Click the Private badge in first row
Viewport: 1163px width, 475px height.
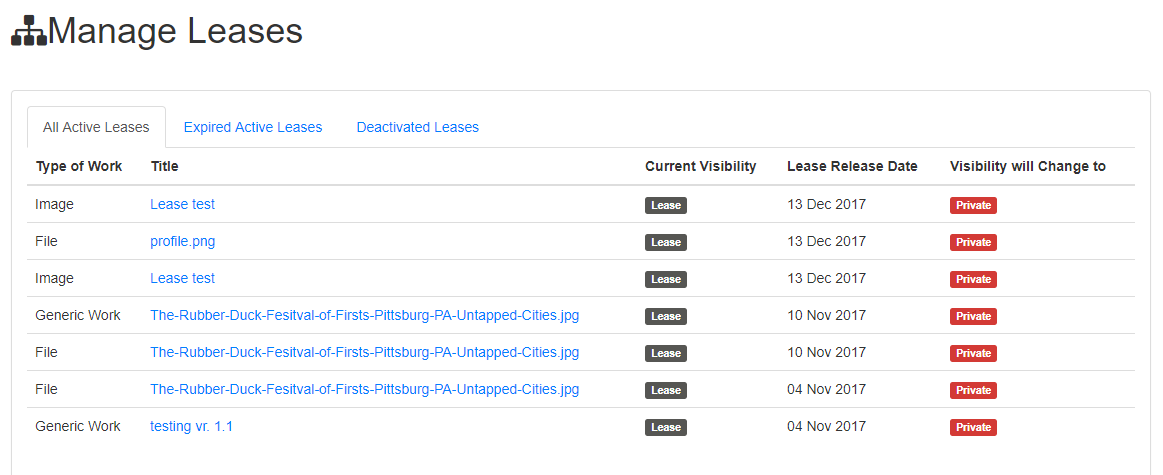(x=973, y=205)
